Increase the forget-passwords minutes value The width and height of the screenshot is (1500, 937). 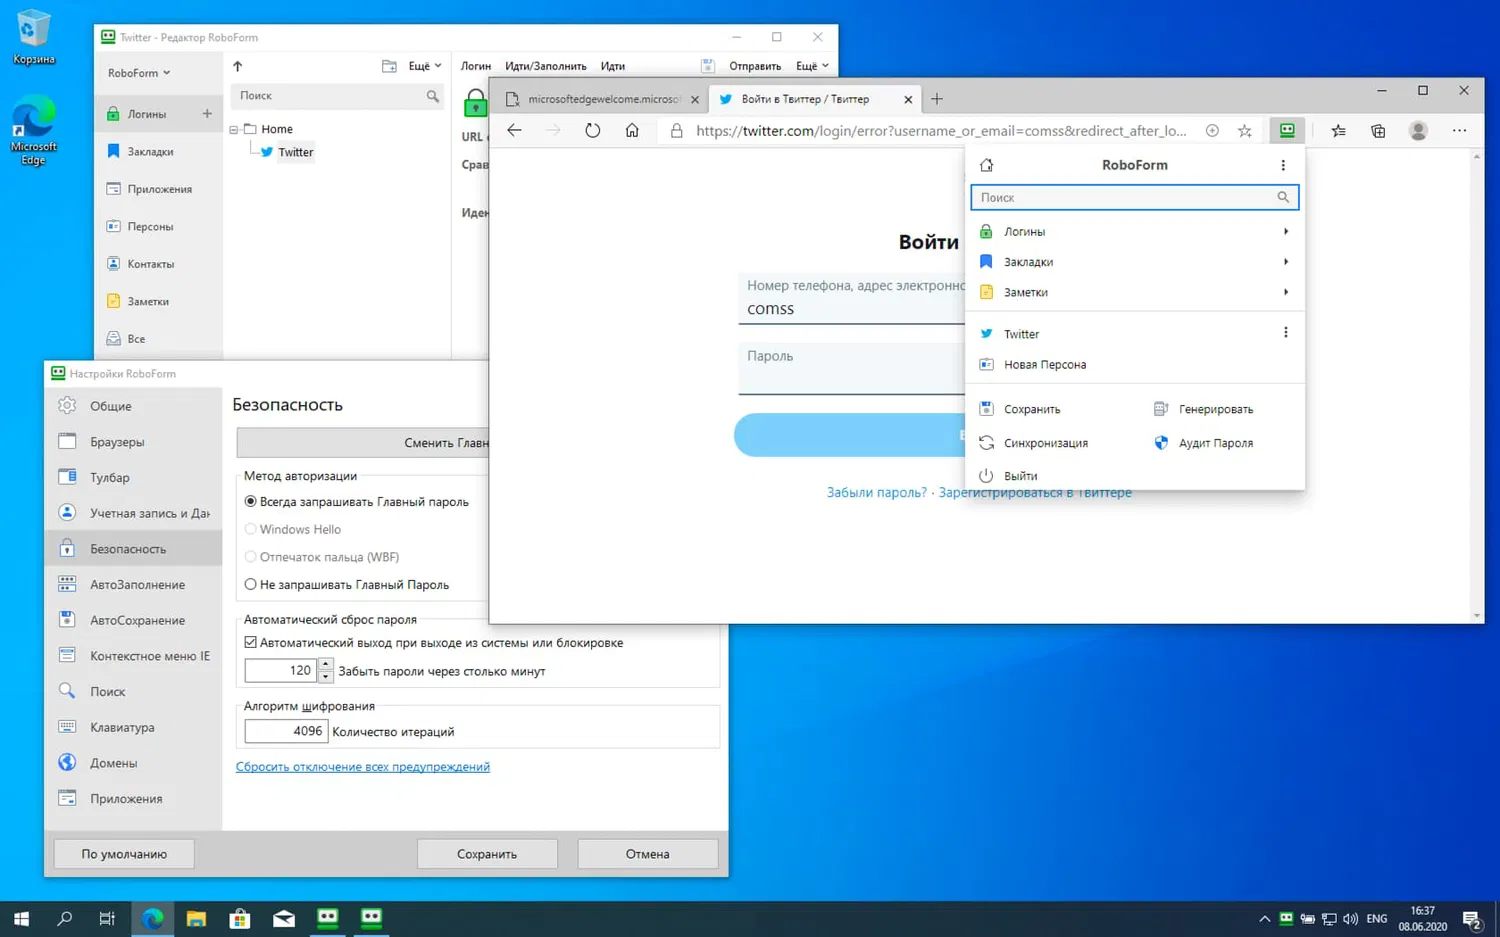325,664
